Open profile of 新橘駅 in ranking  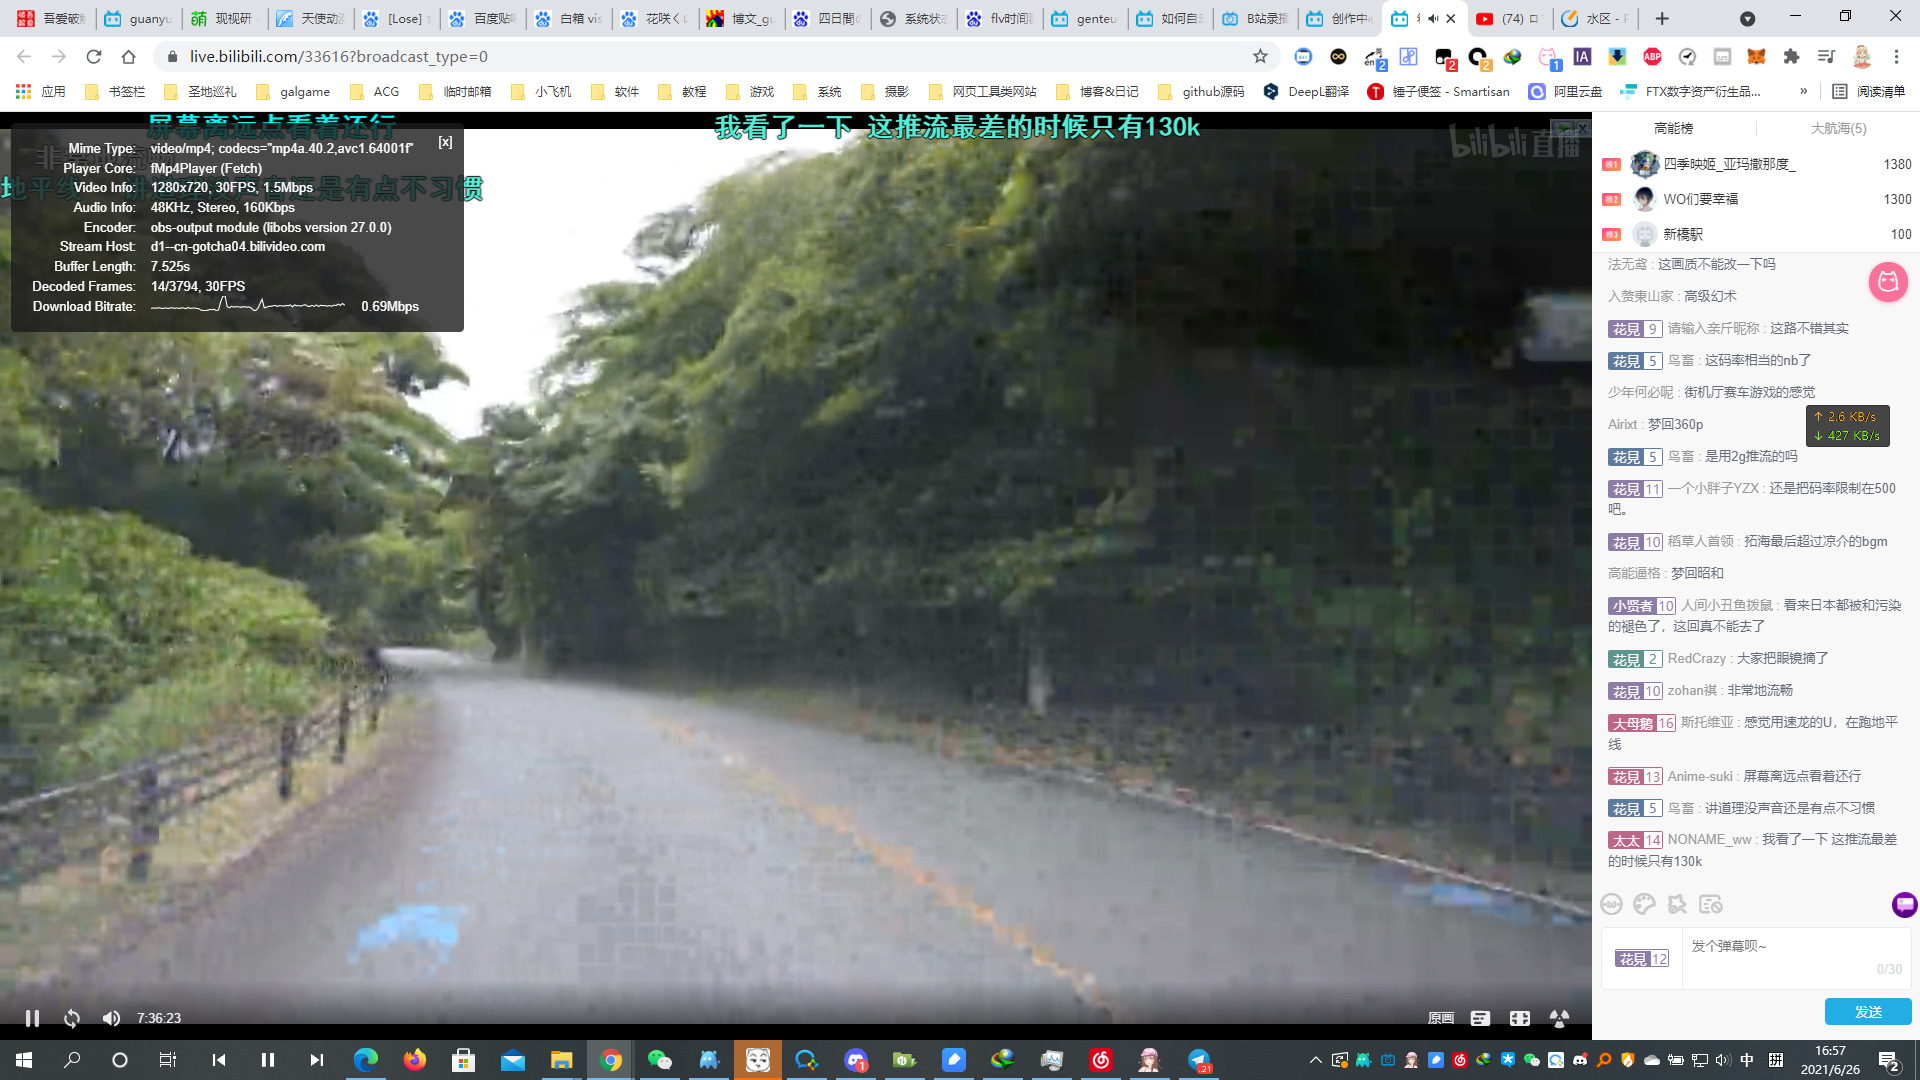pos(1683,234)
